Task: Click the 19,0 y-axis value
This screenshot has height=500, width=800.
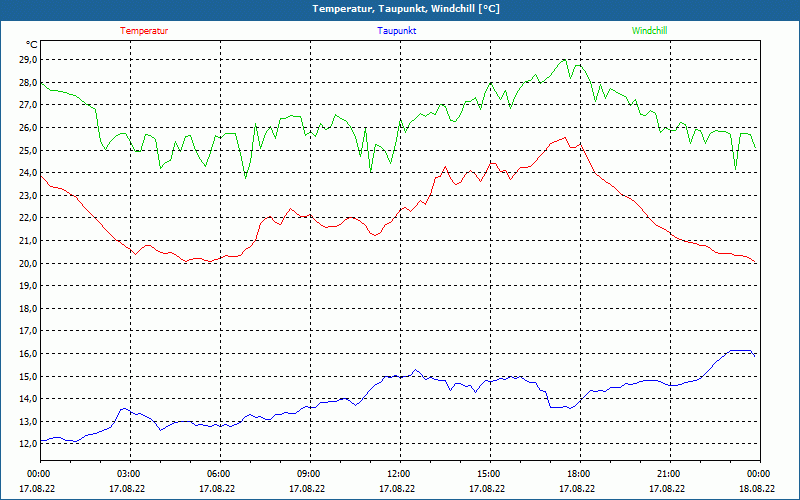Action: [x=29, y=286]
